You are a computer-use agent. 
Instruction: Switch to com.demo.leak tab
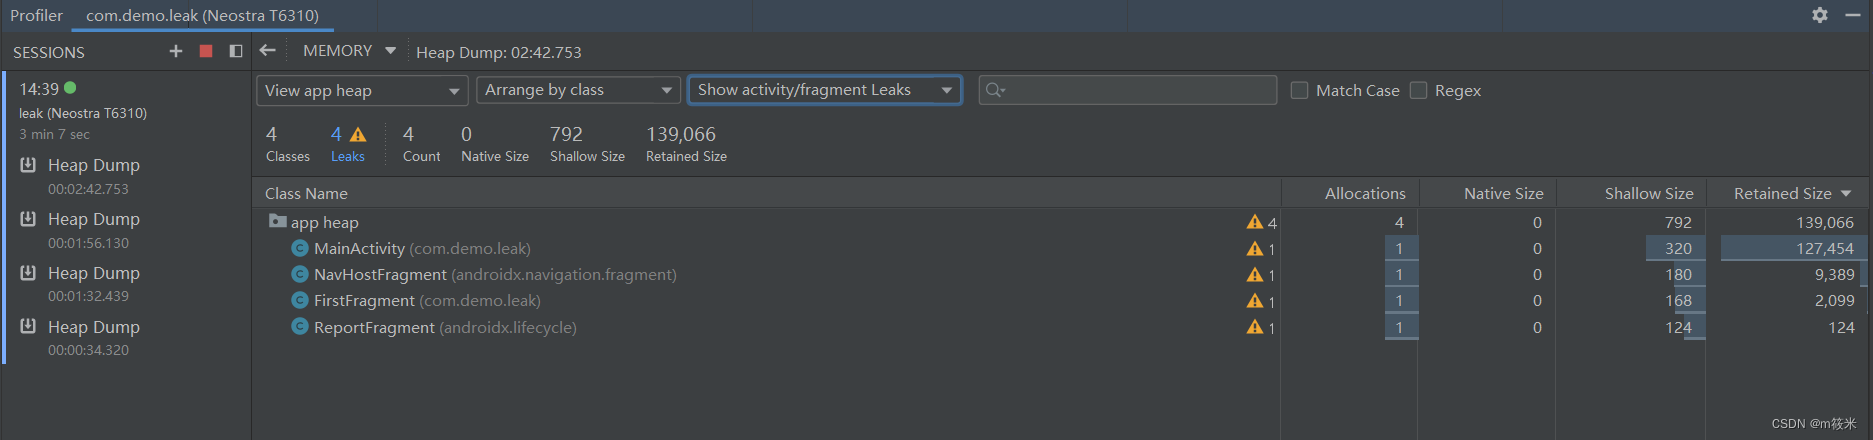tap(202, 16)
